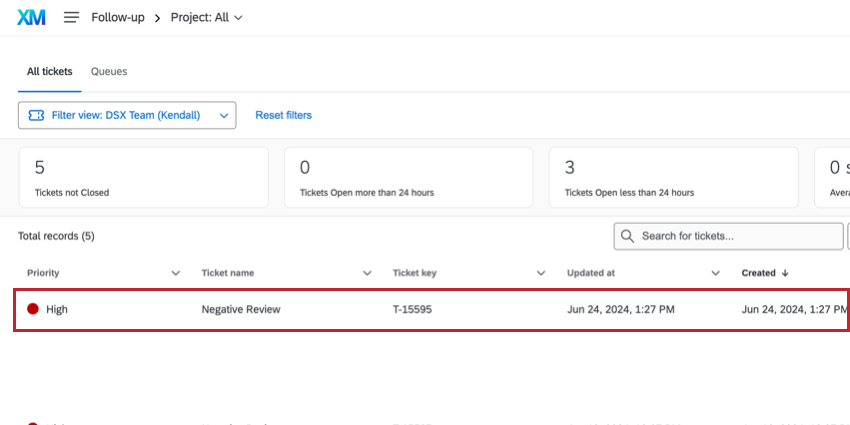Click the Reset filters link

283,115
